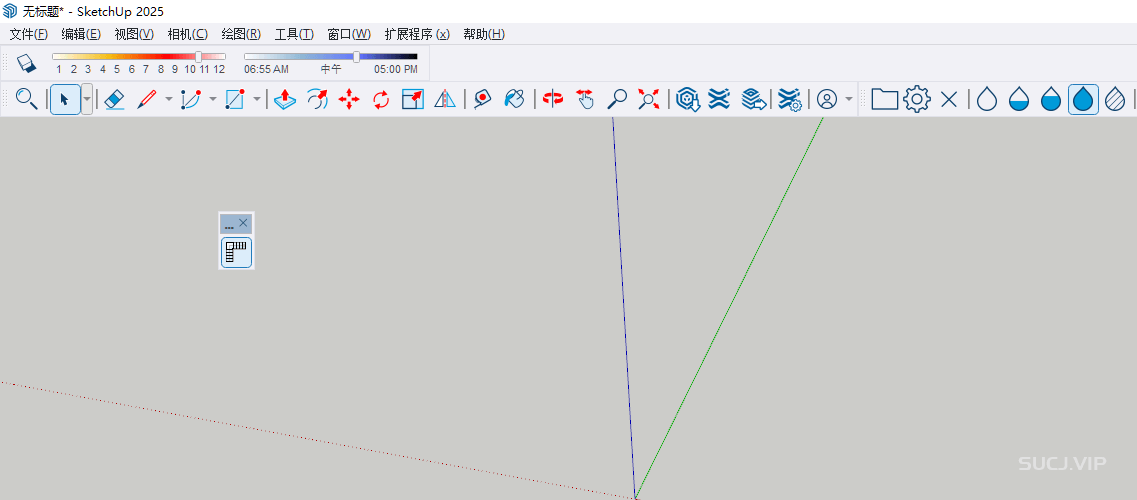Select the Rectangle shape tool
1137x500 pixels.
[234, 99]
